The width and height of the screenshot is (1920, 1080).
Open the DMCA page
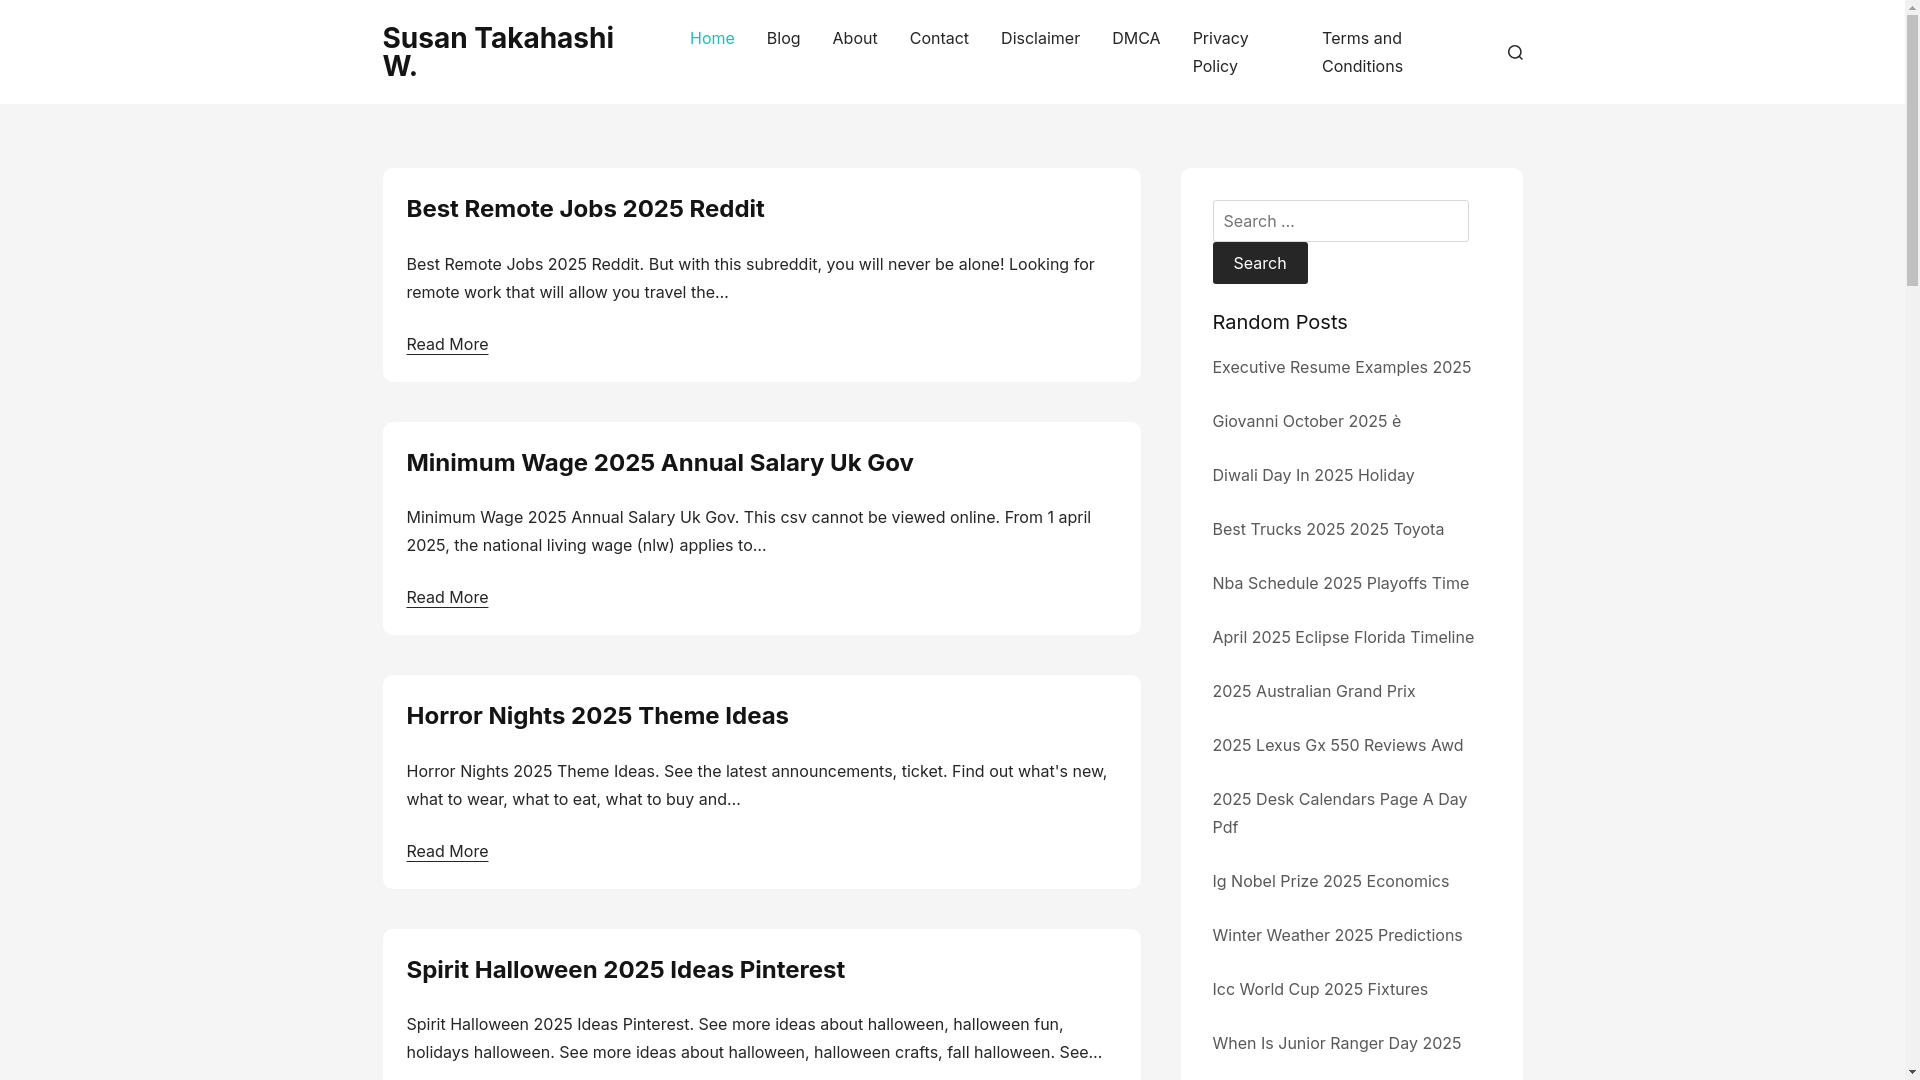point(1136,38)
